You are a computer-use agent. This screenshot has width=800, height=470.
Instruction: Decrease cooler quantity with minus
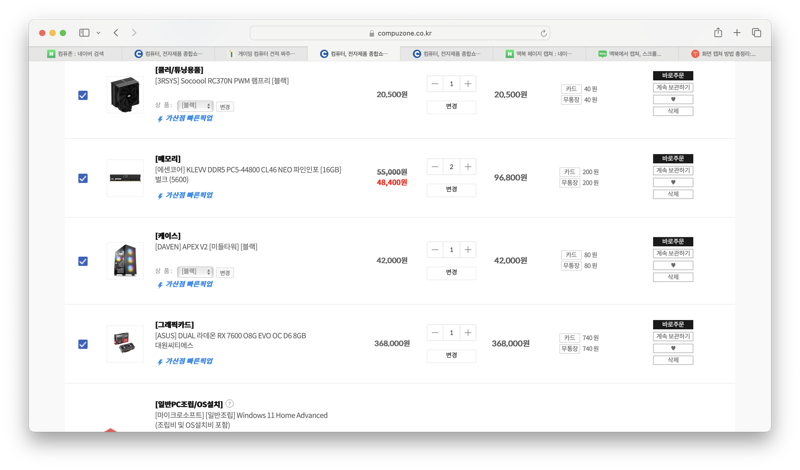(x=435, y=84)
